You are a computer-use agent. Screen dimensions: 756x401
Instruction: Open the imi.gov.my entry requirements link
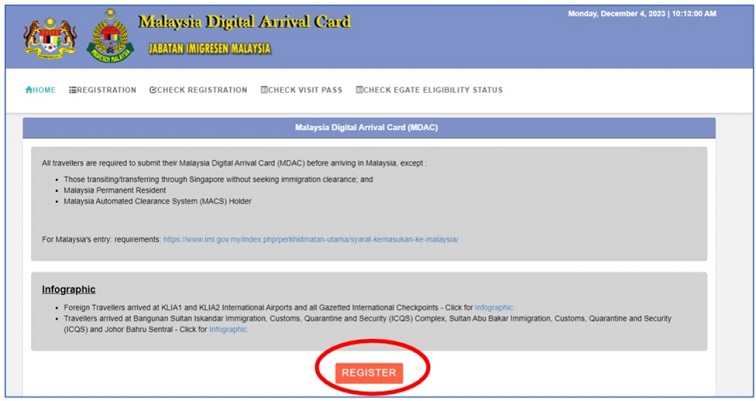[310, 240]
